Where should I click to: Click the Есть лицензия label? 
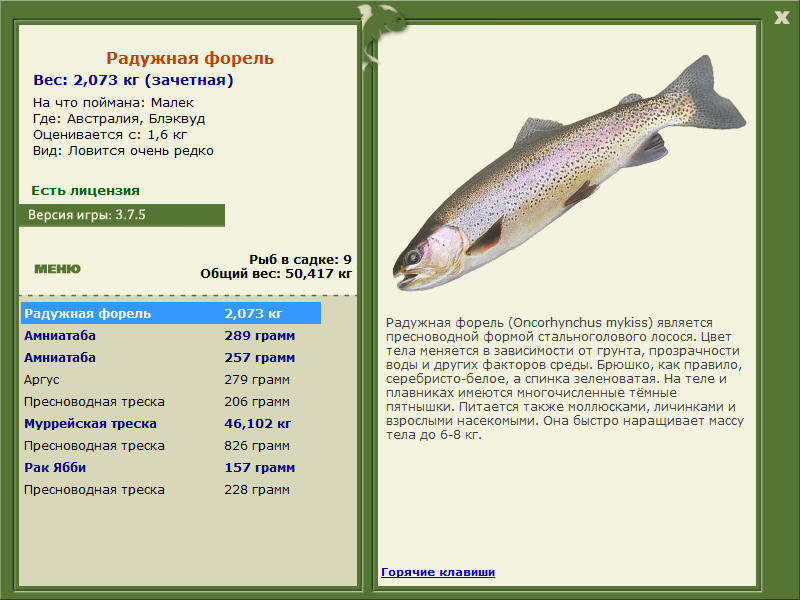click(85, 190)
